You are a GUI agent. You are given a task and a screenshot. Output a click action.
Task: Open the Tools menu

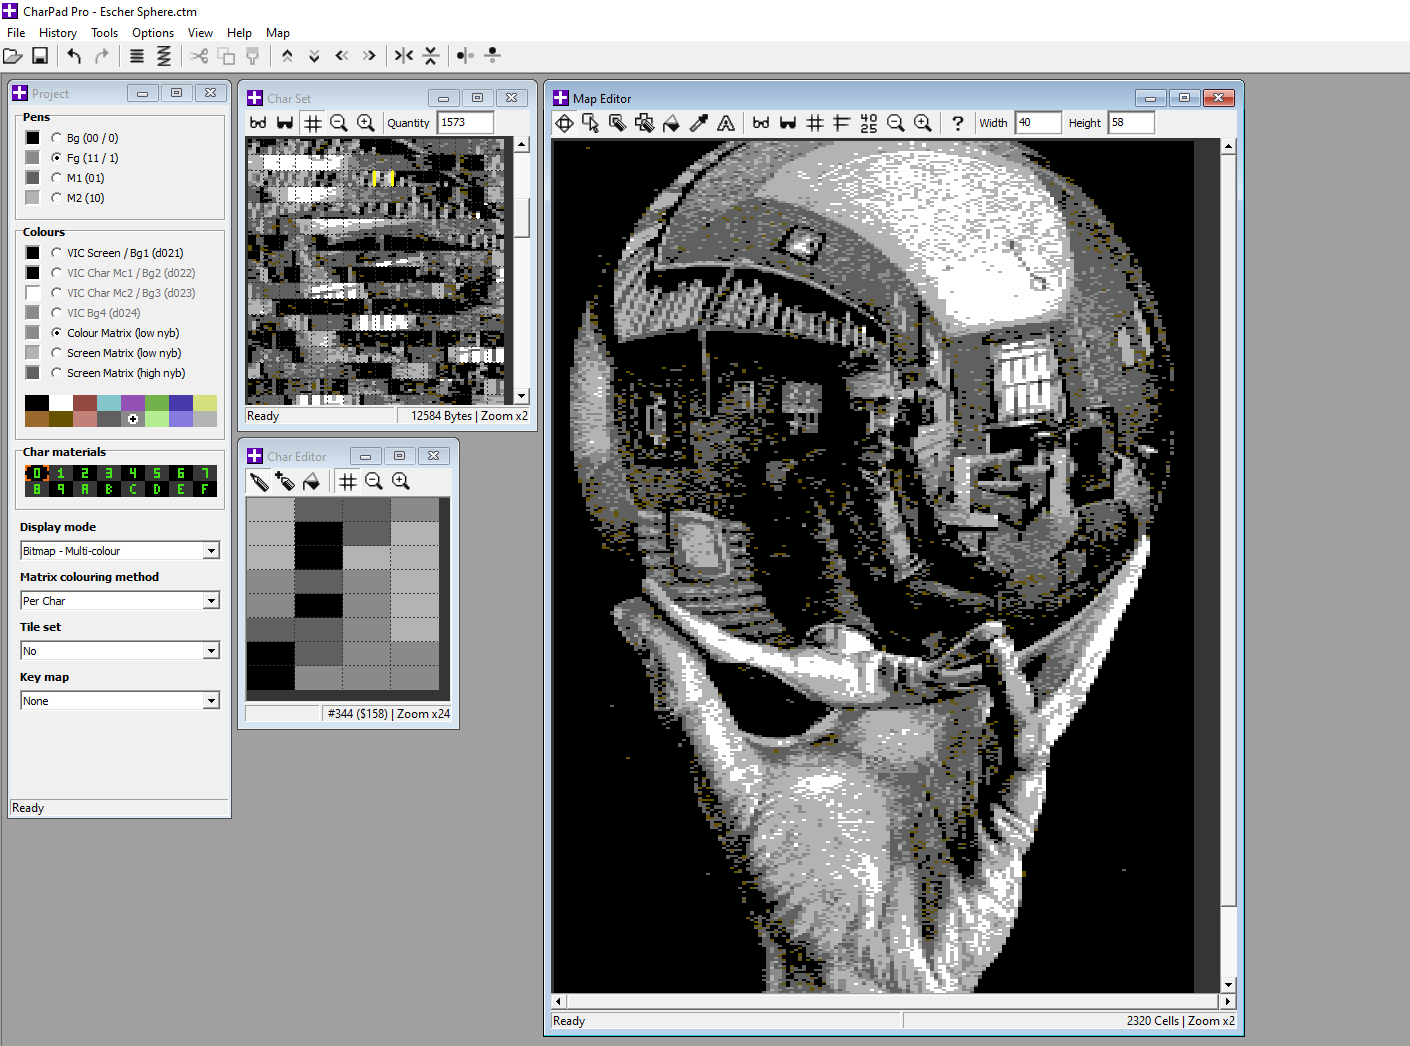point(105,33)
